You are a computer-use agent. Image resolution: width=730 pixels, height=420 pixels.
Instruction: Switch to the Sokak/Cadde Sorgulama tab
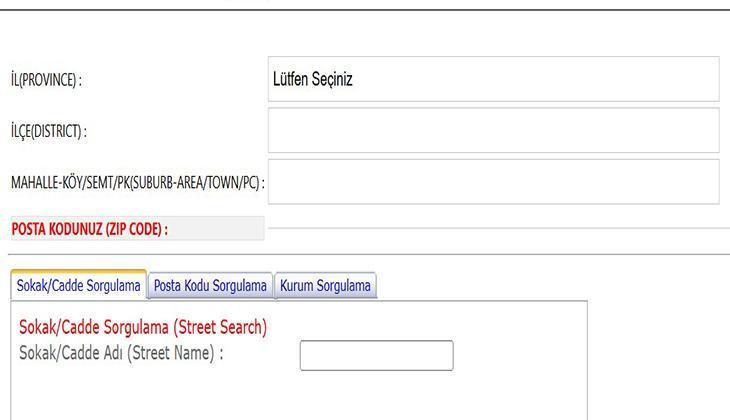[x=78, y=286]
